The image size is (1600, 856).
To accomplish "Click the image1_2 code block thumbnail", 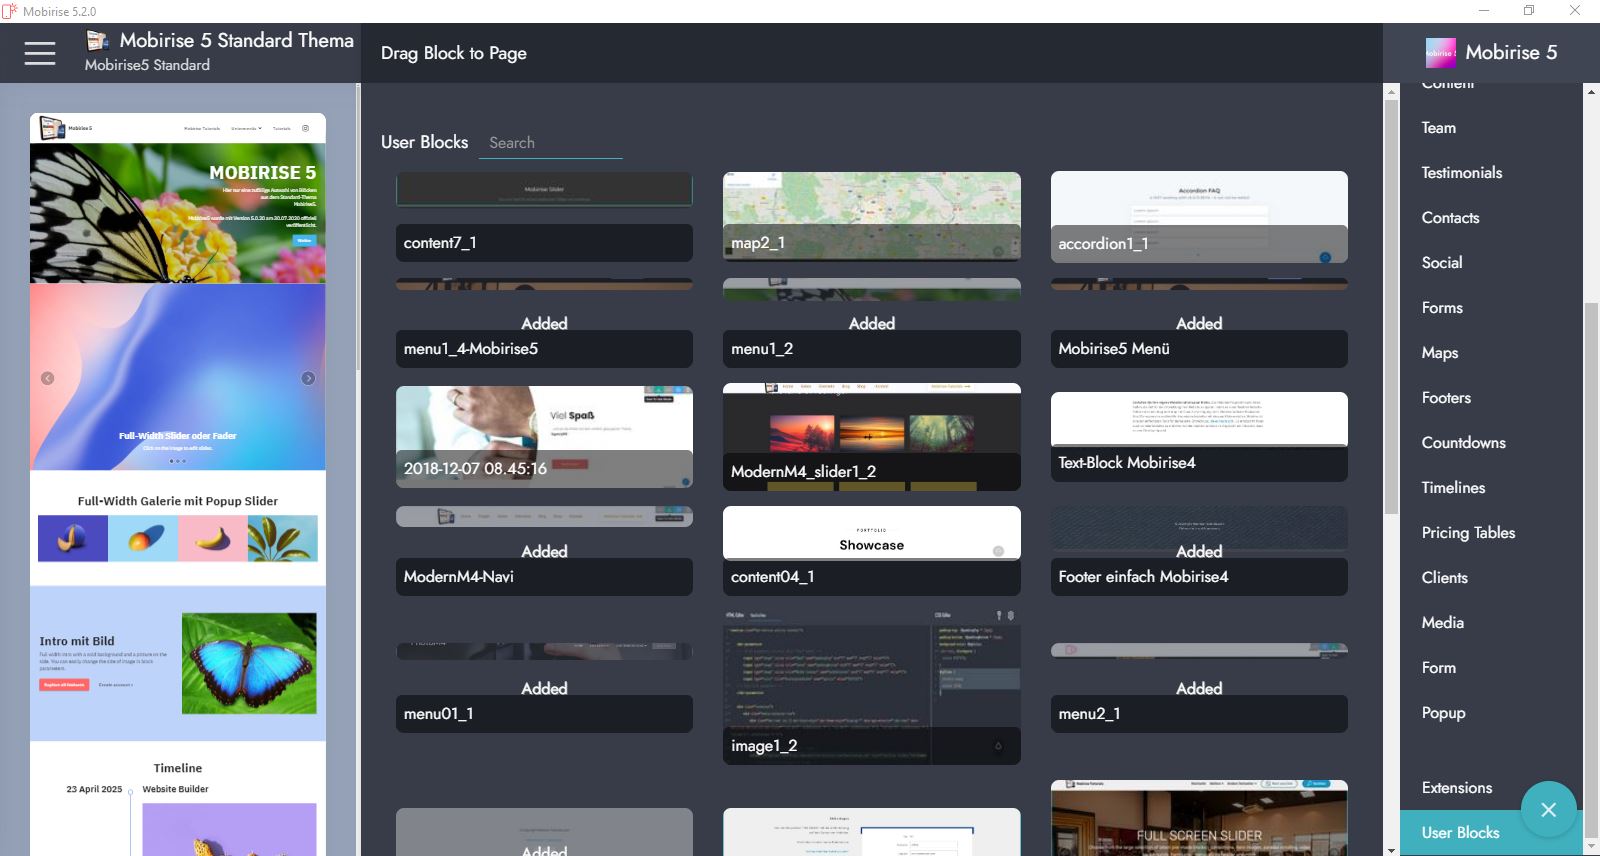I will (x=871, y=686).
